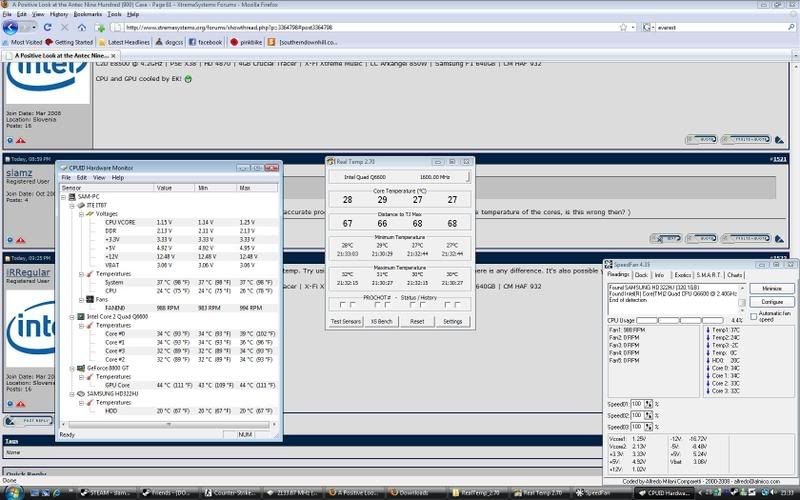The image size is (800, 500).
Task: Stop loading with the X toolbar icon
Action: [65, 28]
